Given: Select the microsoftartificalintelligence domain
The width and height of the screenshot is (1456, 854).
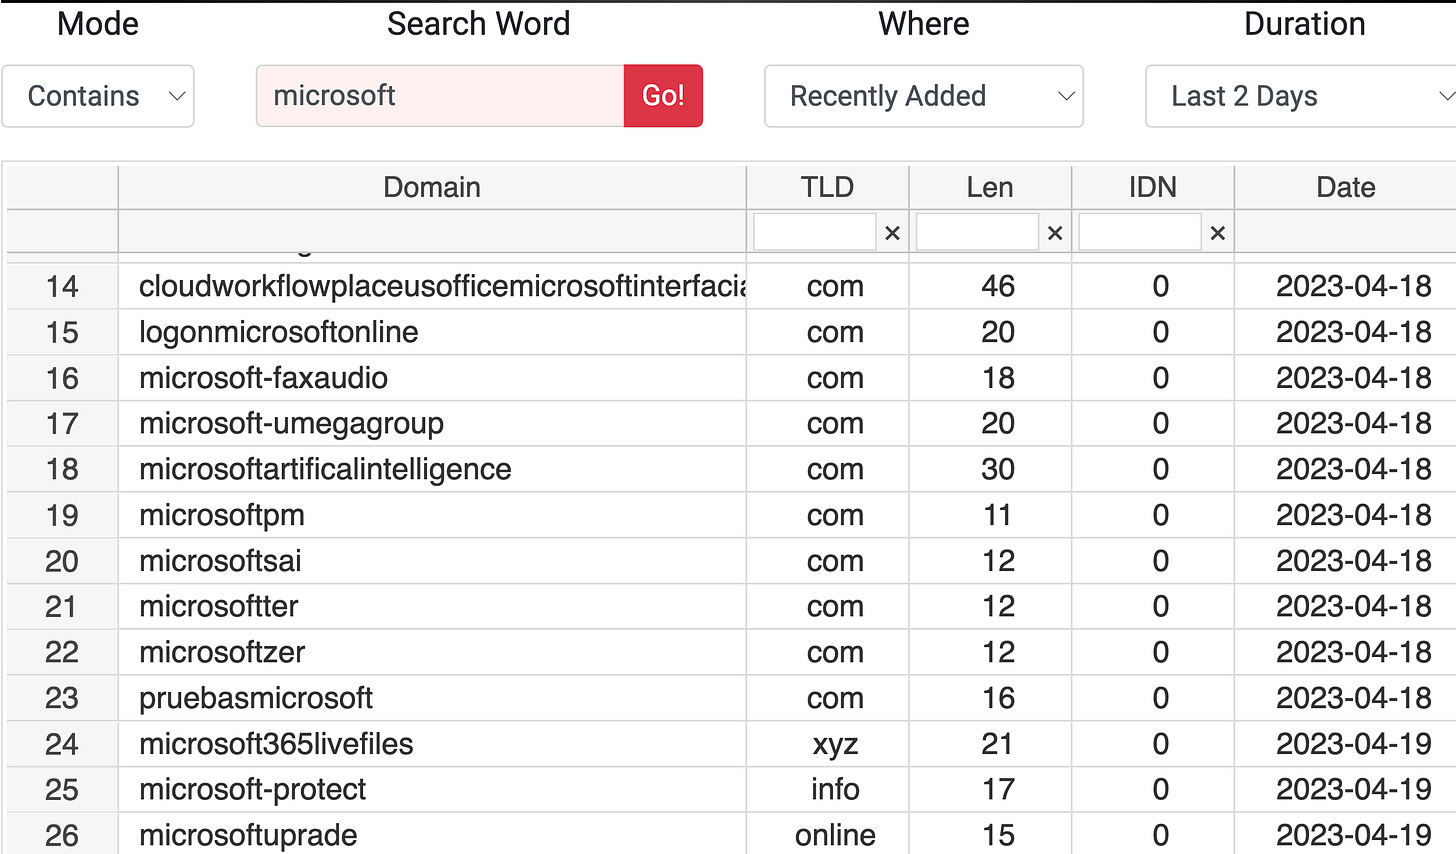Looking at the screenshot, I should 325,469.
